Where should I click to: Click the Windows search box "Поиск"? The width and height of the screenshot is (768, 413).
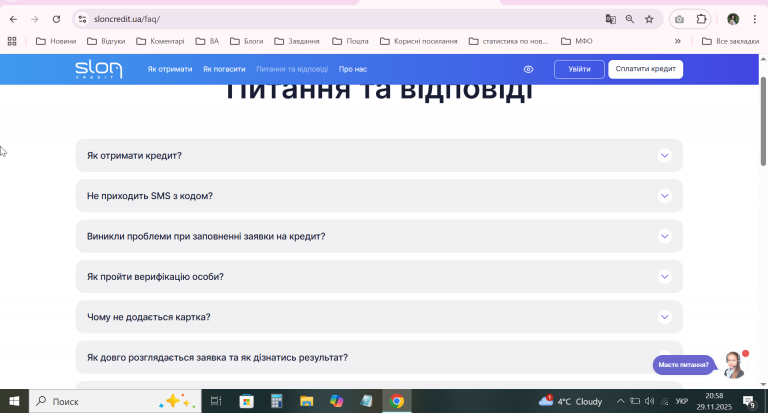click(x=115, y=401)
